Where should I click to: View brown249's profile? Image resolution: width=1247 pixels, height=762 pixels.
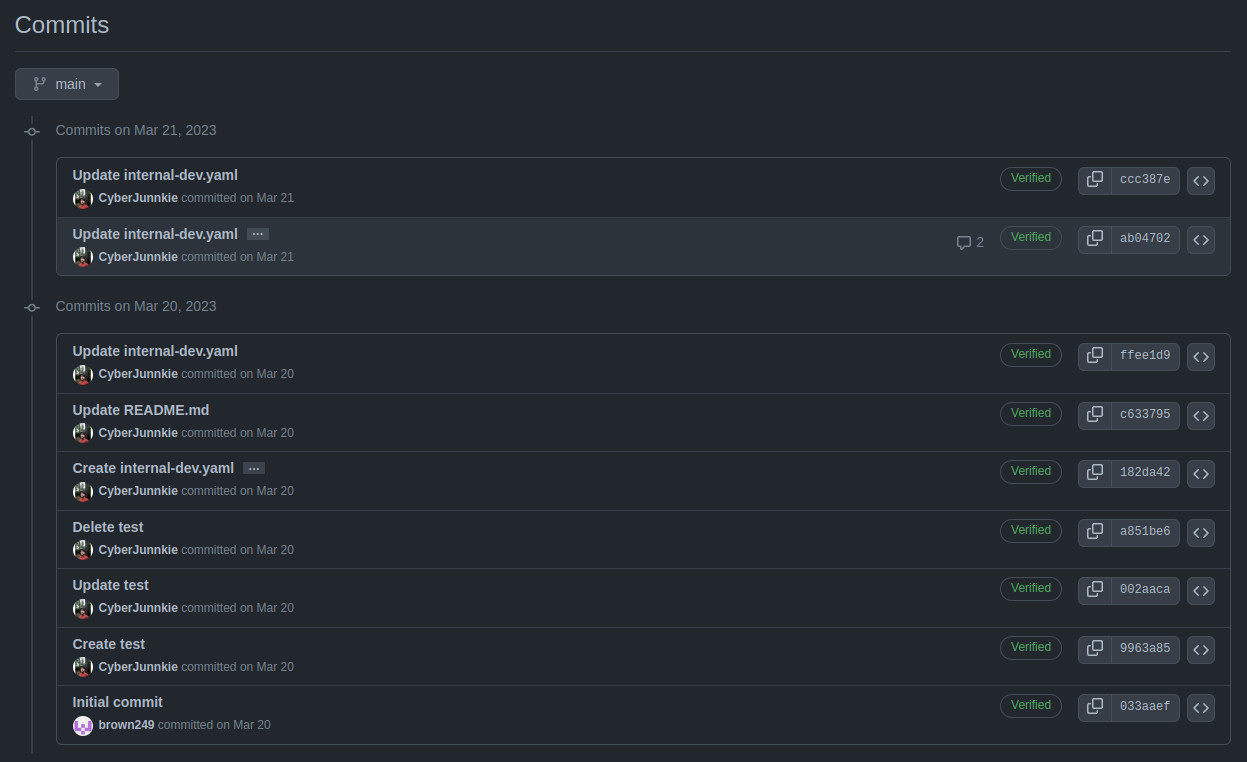click(127, 725)
